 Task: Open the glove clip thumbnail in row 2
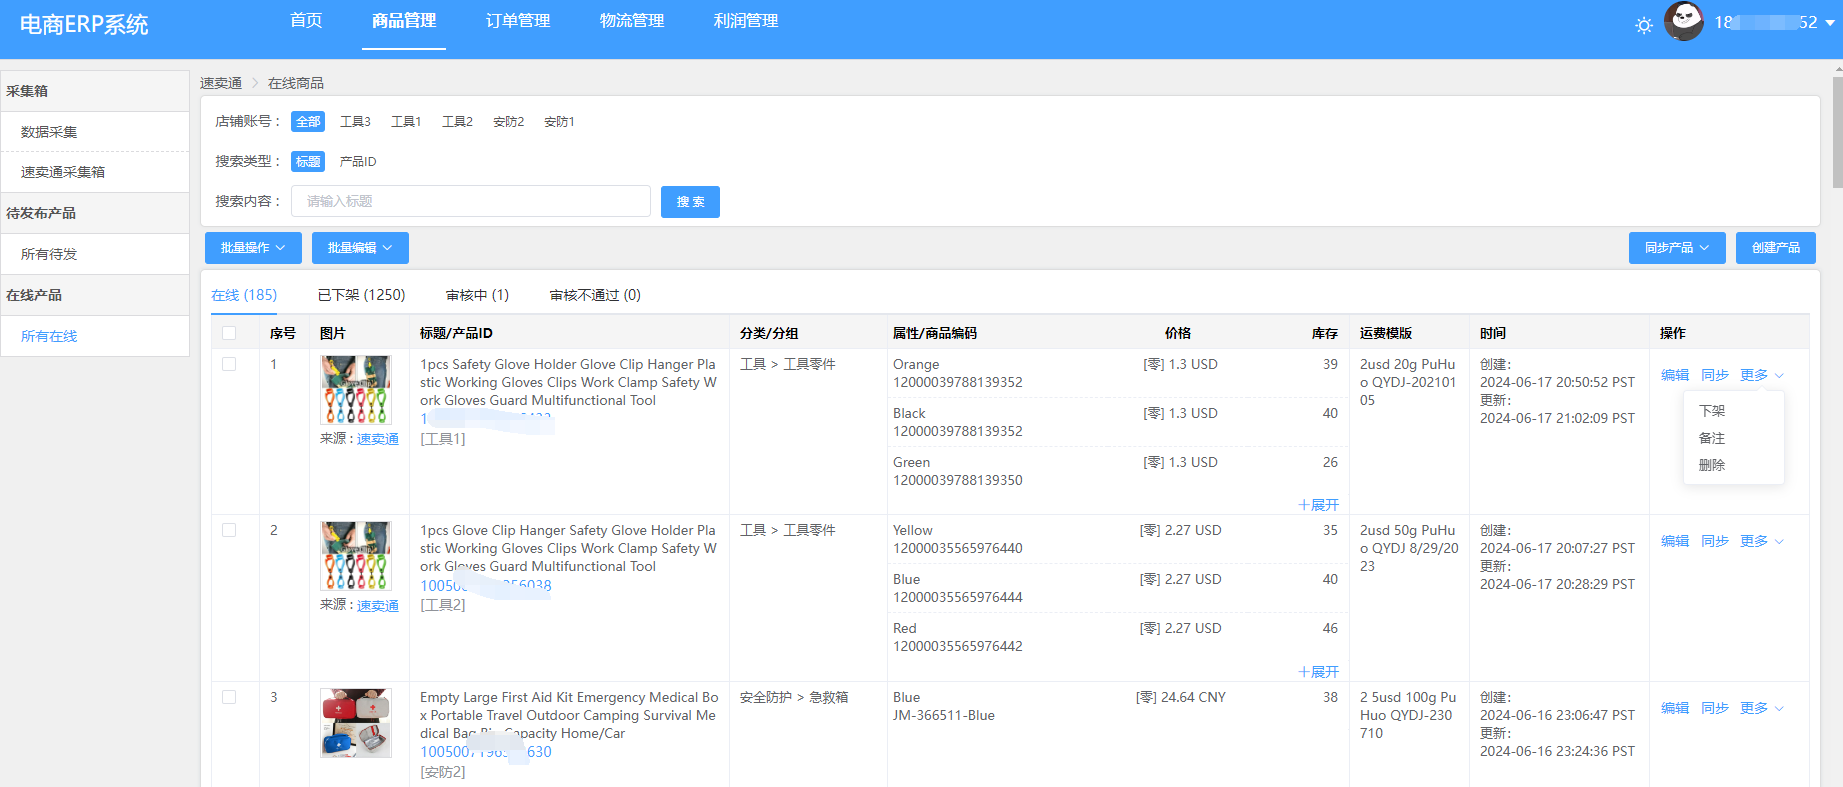coord(356,556)
